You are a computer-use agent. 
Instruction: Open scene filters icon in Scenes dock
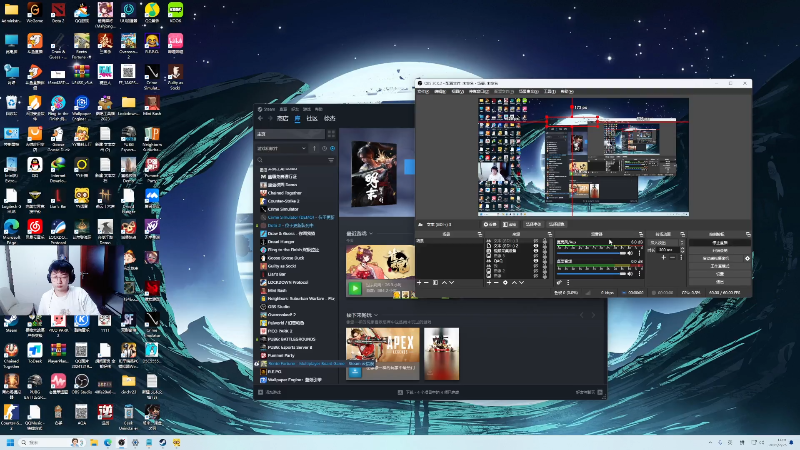(x=435, y=282)
